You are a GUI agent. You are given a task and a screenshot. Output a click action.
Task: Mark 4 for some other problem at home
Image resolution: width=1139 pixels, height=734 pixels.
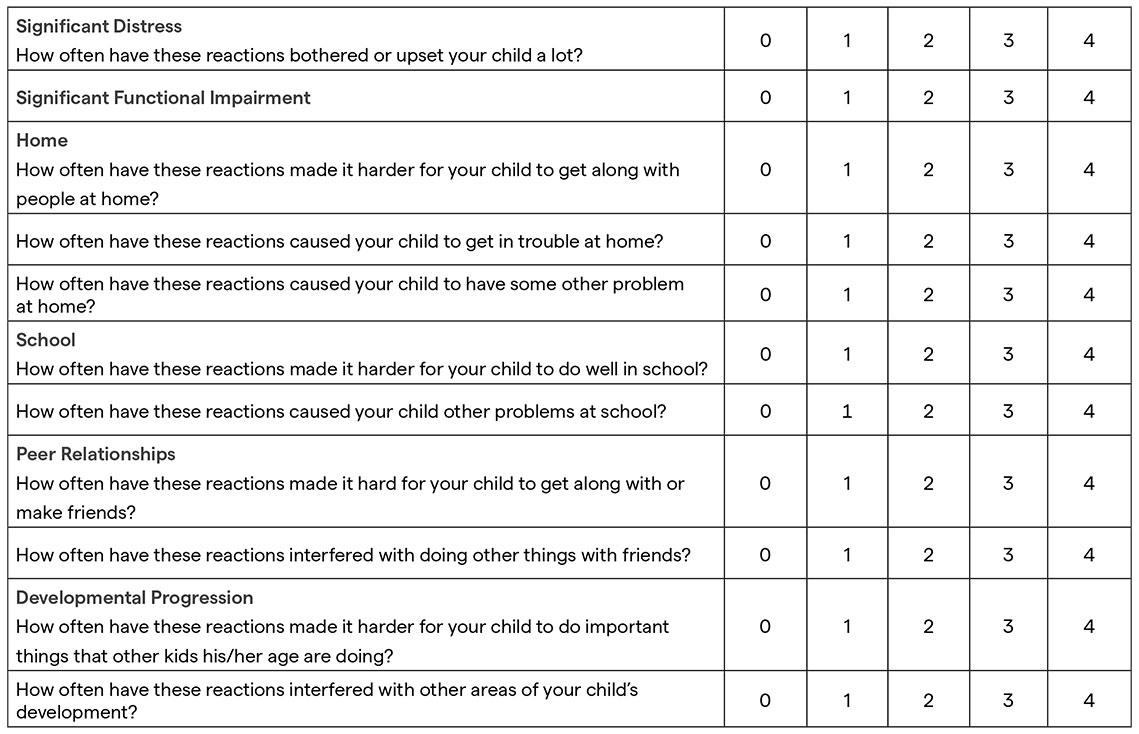coord(1089,295)
